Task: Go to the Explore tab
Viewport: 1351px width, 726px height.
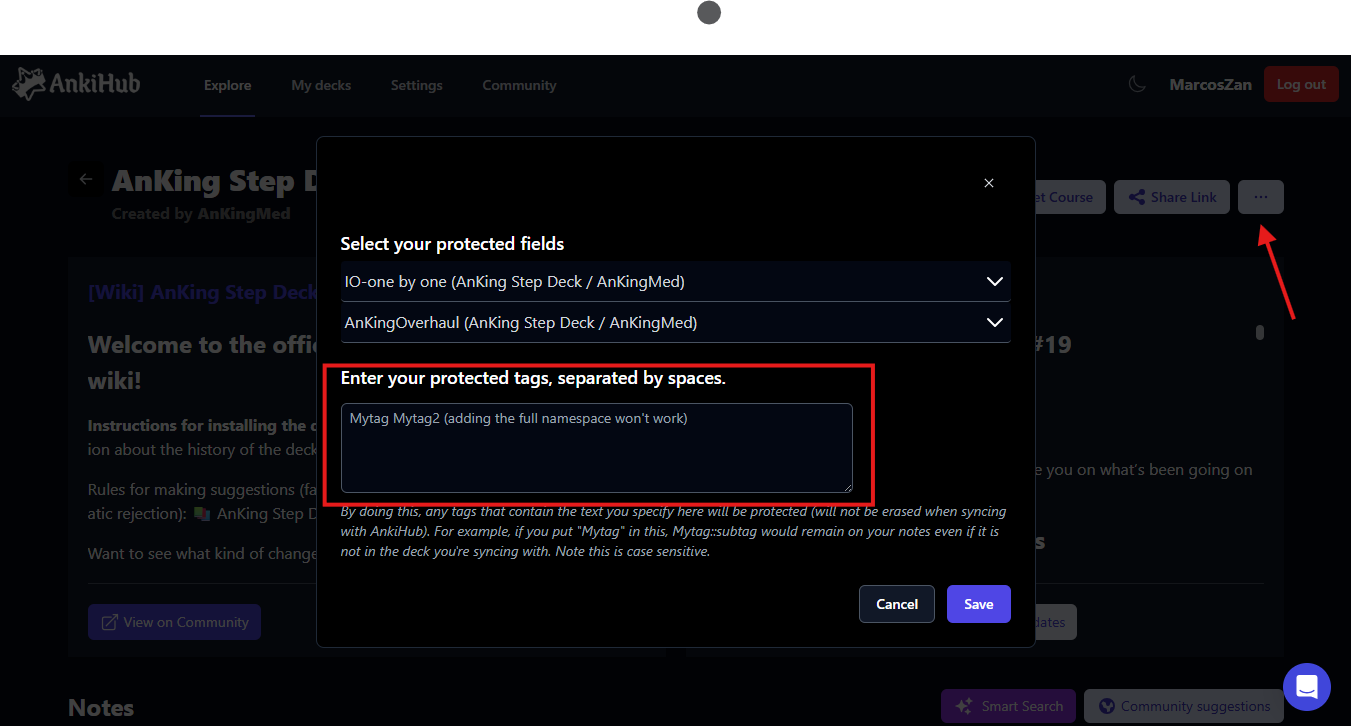Action: pos(227,85)
